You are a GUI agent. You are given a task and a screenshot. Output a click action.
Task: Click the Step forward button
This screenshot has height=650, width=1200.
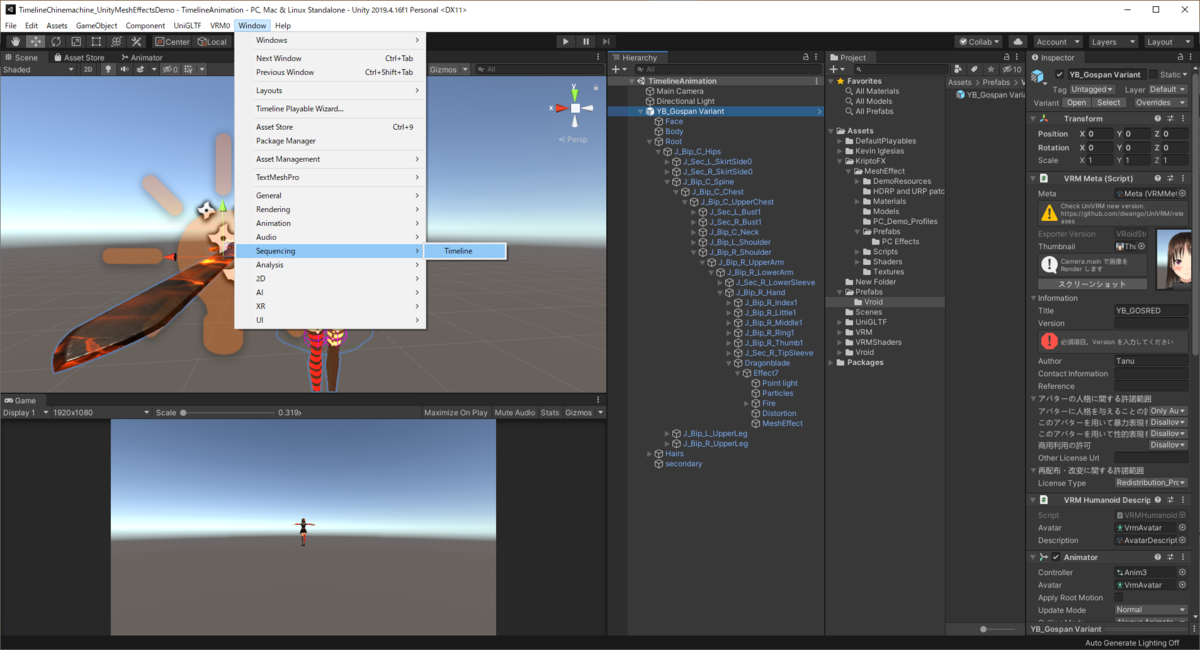click(x=606, y=42)
